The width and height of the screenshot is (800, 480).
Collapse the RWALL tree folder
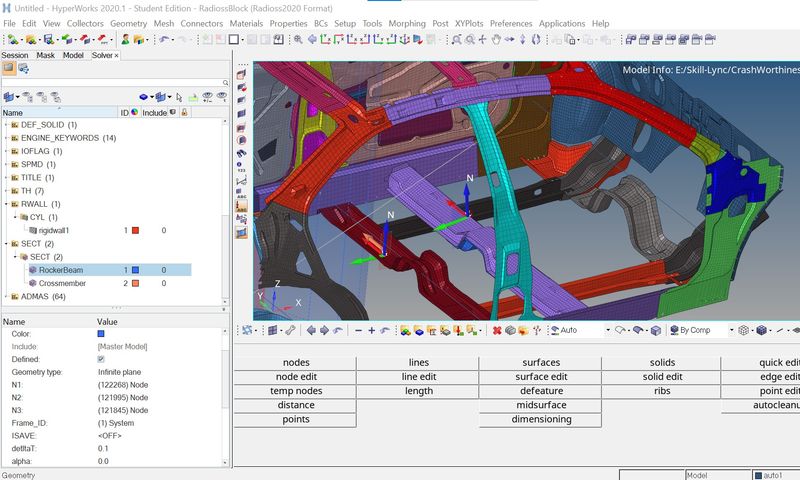pos(7,204)
